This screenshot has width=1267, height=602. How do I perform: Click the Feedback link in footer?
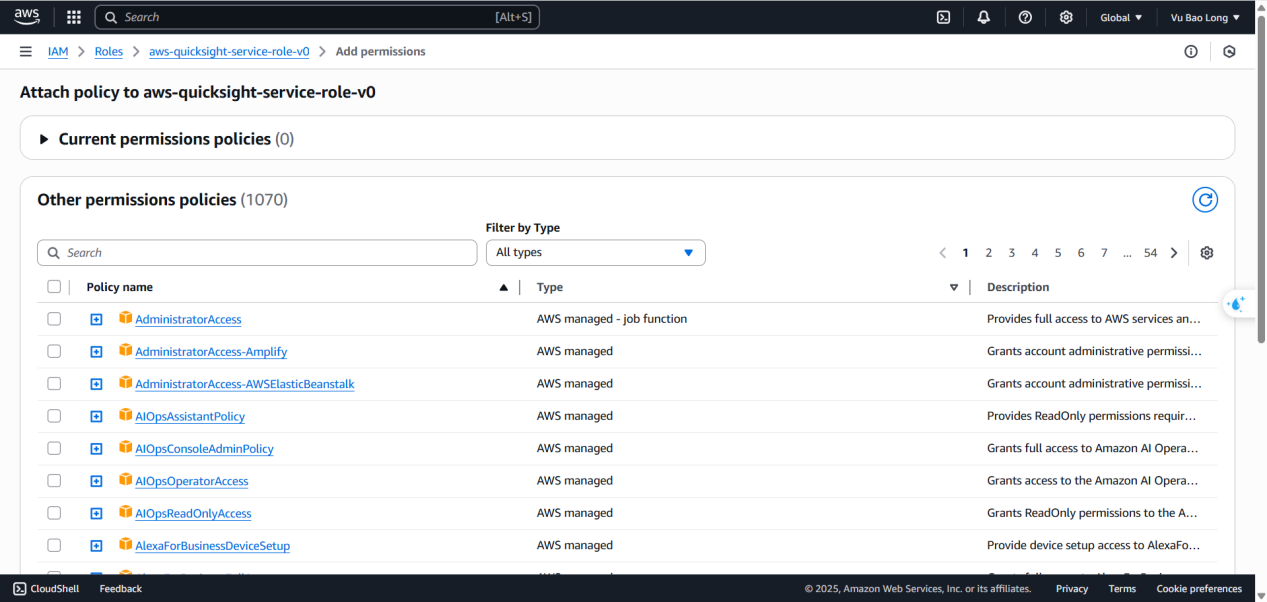[121, 589]
